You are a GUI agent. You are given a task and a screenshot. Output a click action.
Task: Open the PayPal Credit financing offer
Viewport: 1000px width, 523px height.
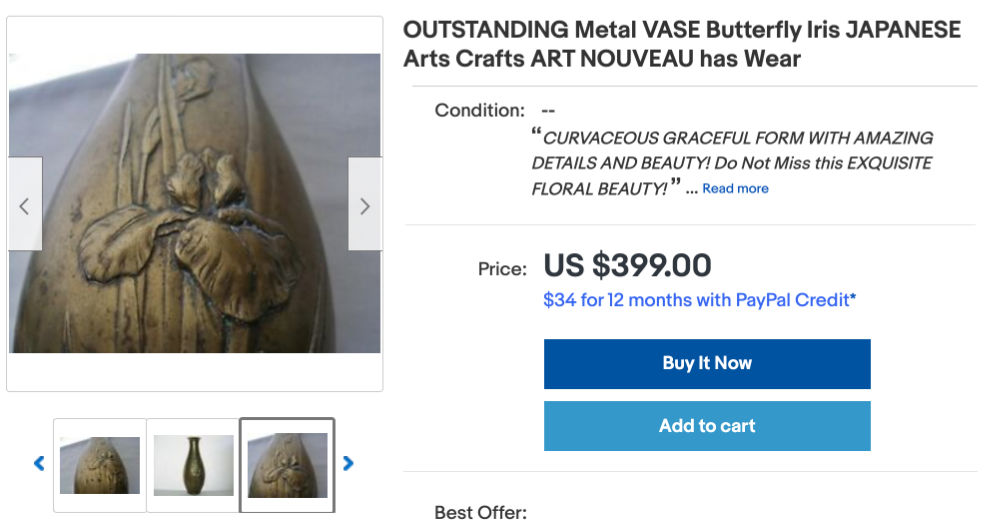pyautogui.click(x=699, y=300)
